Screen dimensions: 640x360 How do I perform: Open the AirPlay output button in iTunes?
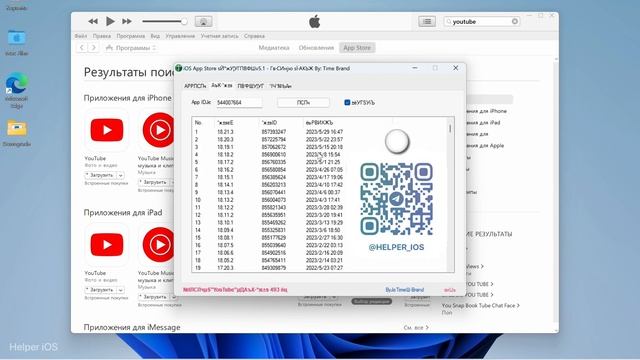pos(203,21)
